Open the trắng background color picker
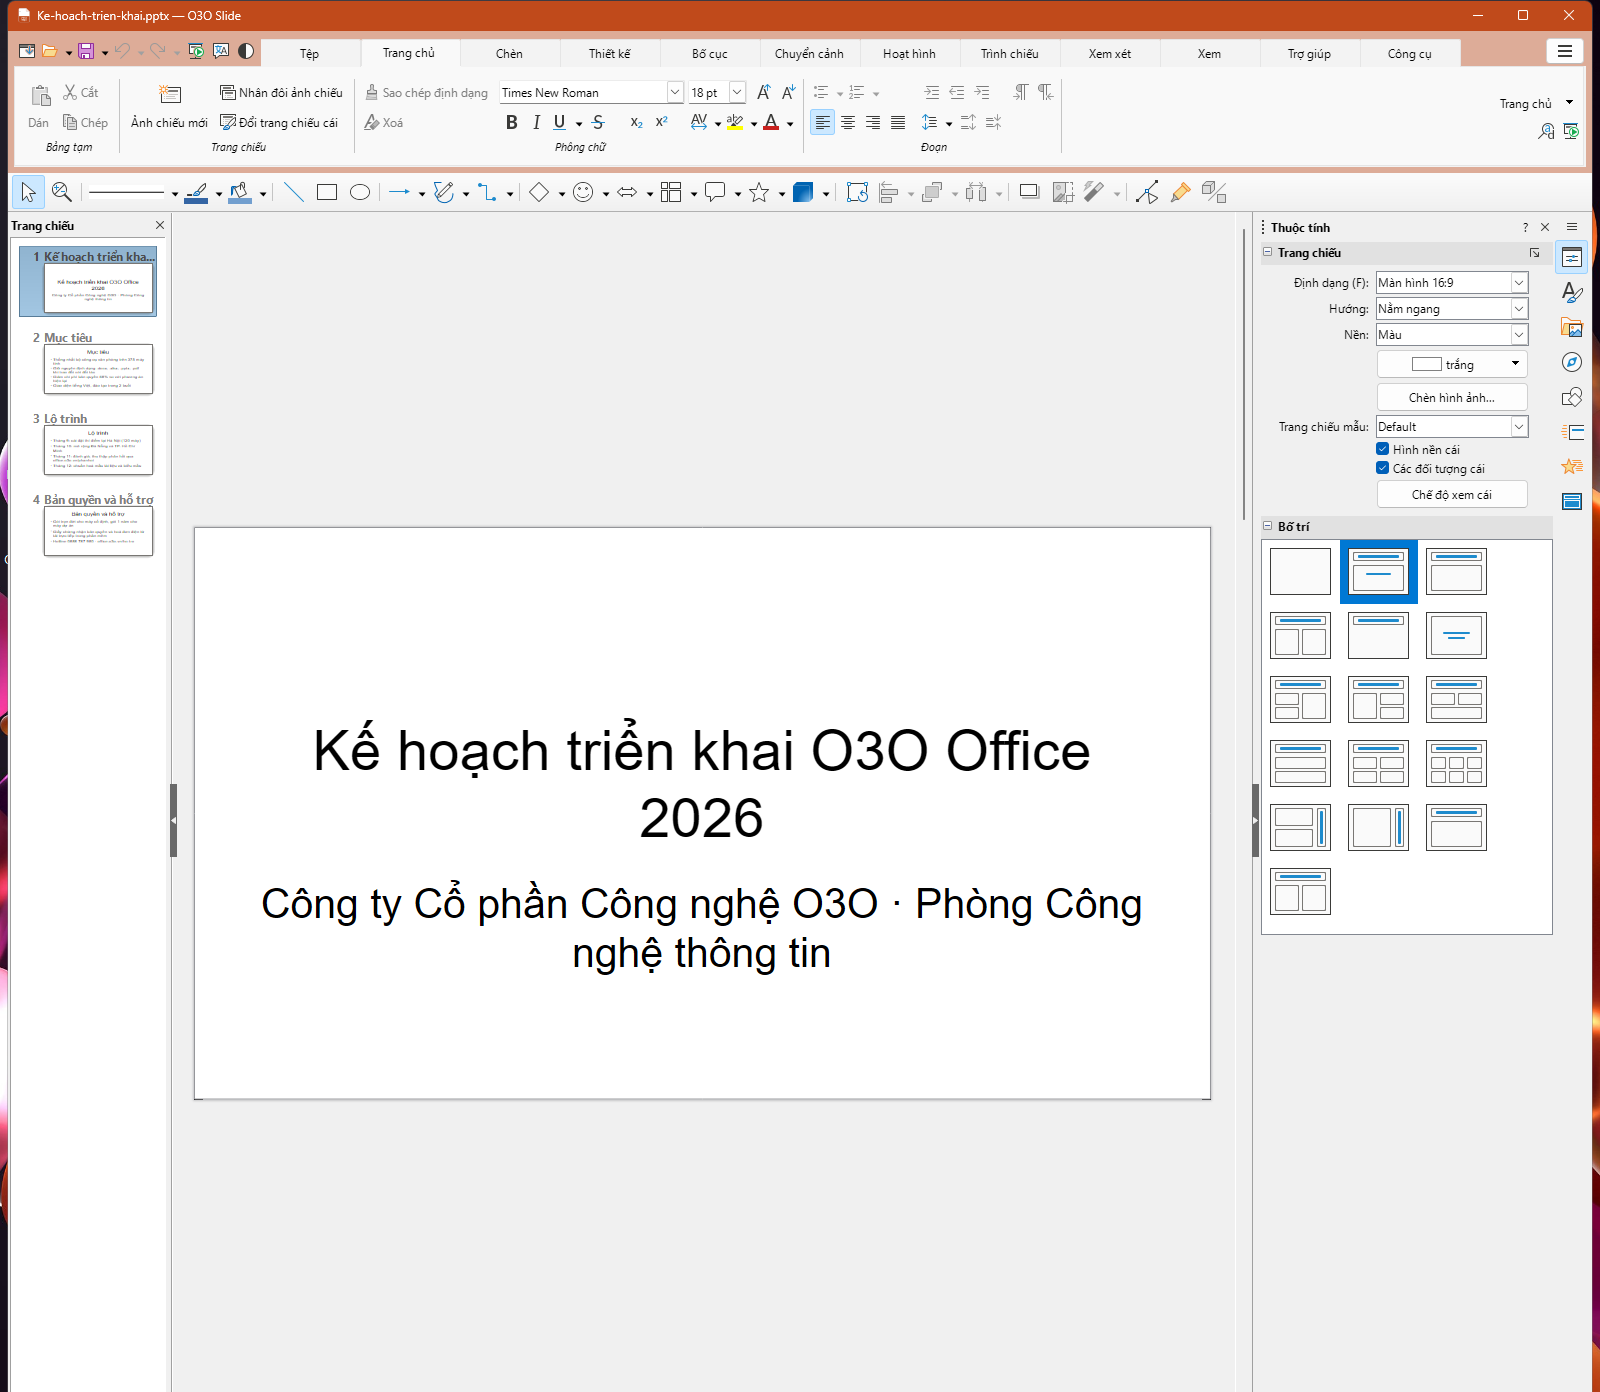 click(1452, 364)
